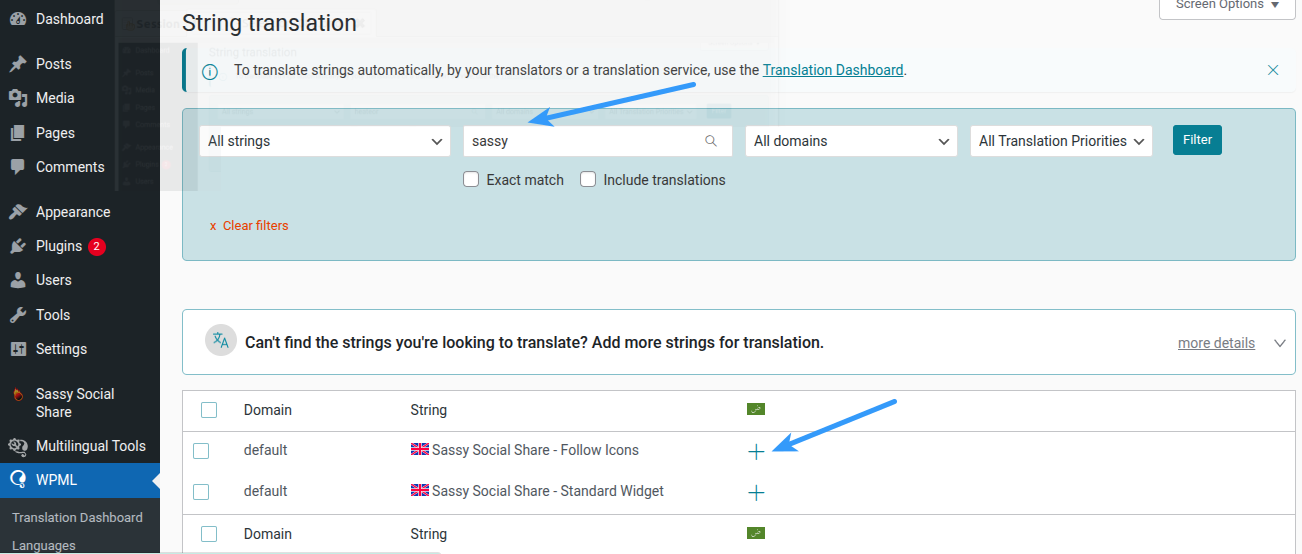Click the Comments bubble icon
The image size is (1302, 554).
[17, 167]
